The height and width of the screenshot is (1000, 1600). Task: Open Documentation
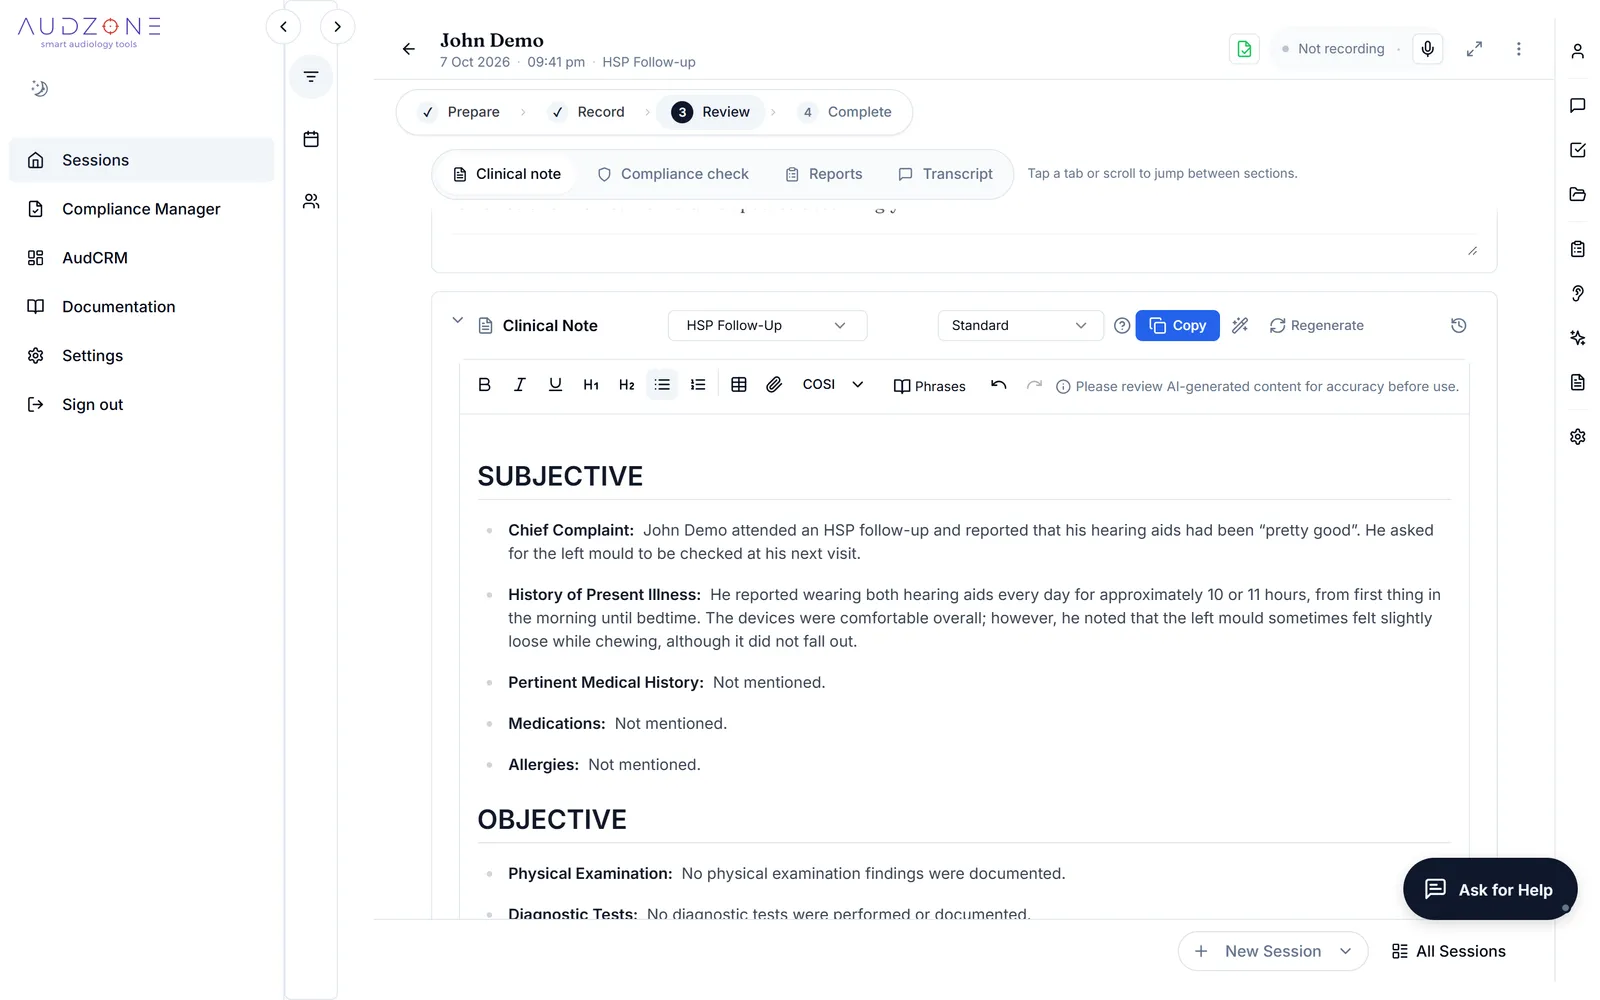[x=141, y=307]
